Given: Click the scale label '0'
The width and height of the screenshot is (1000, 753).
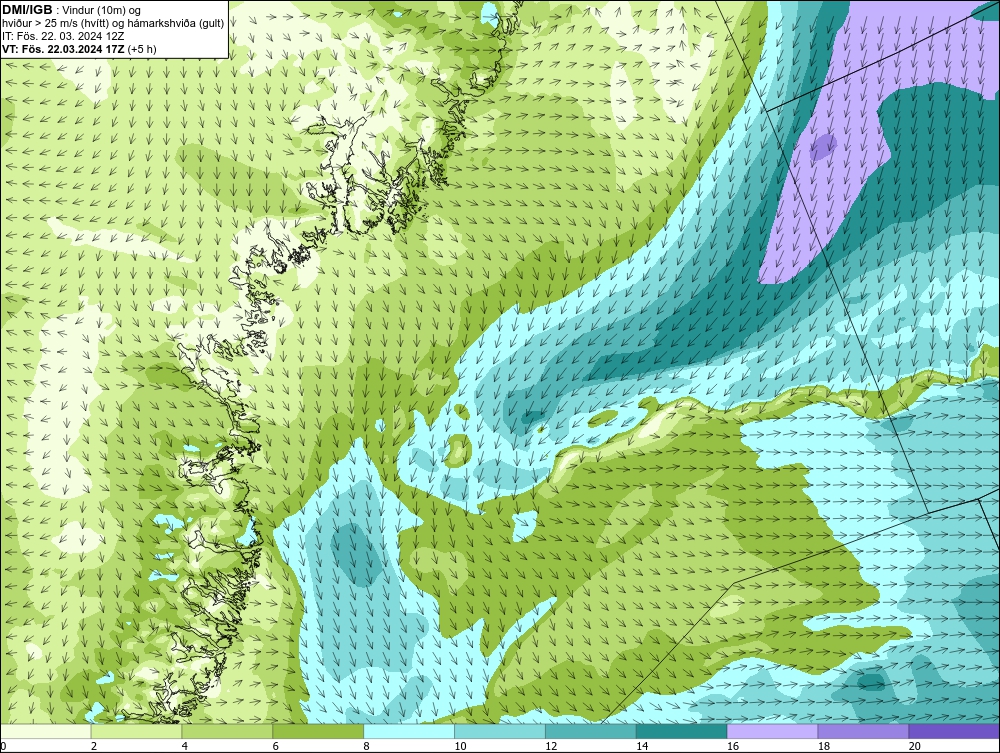Looking at the screenshot, I should tap(3, 746).
